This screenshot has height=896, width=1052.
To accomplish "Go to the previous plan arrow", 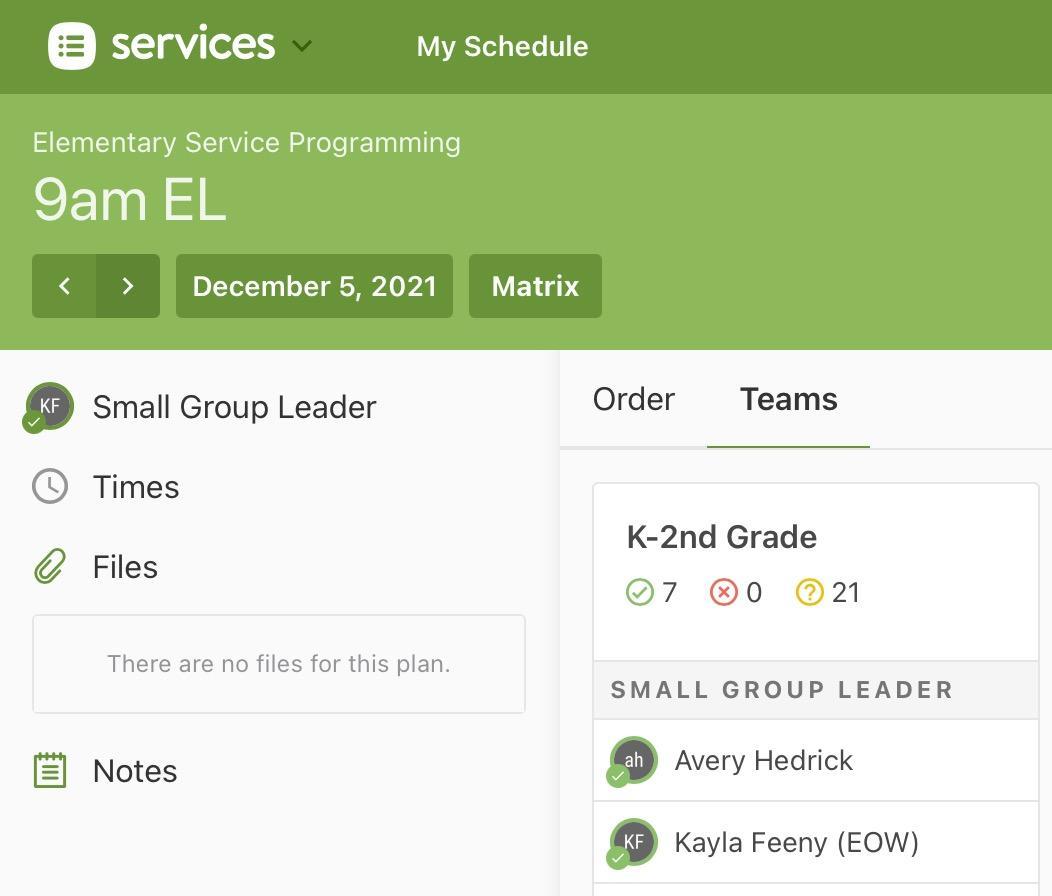I will [64, 286].
